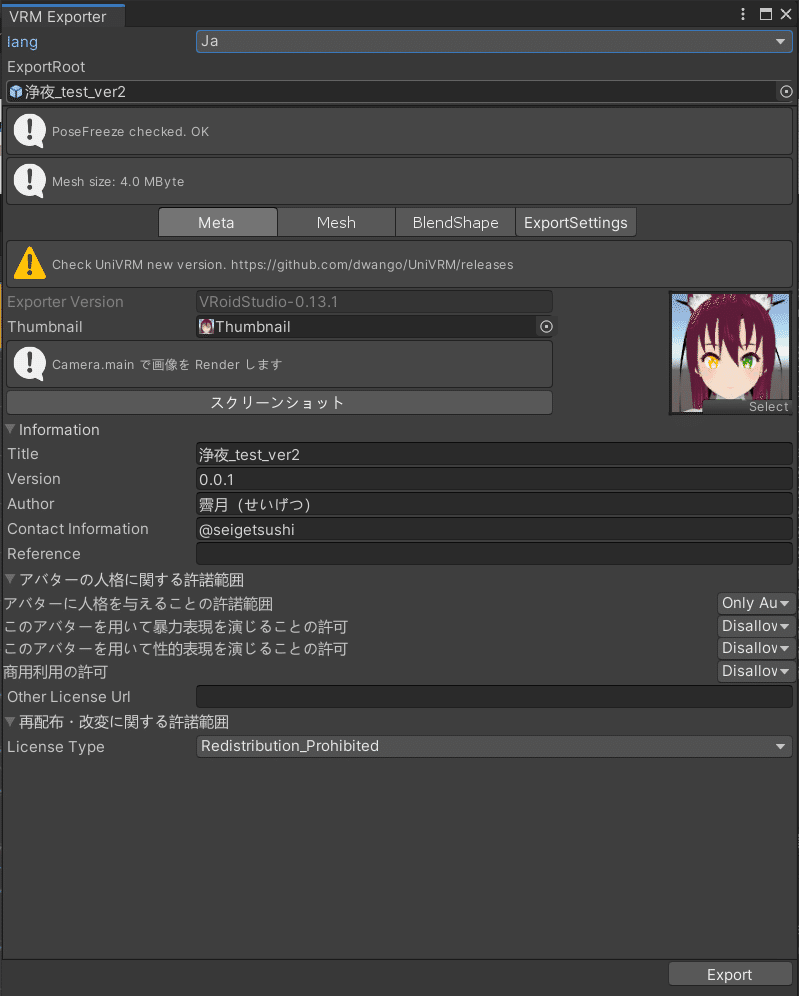Click the Export button
The image size is (799, 996).
(x=730, y=974)
